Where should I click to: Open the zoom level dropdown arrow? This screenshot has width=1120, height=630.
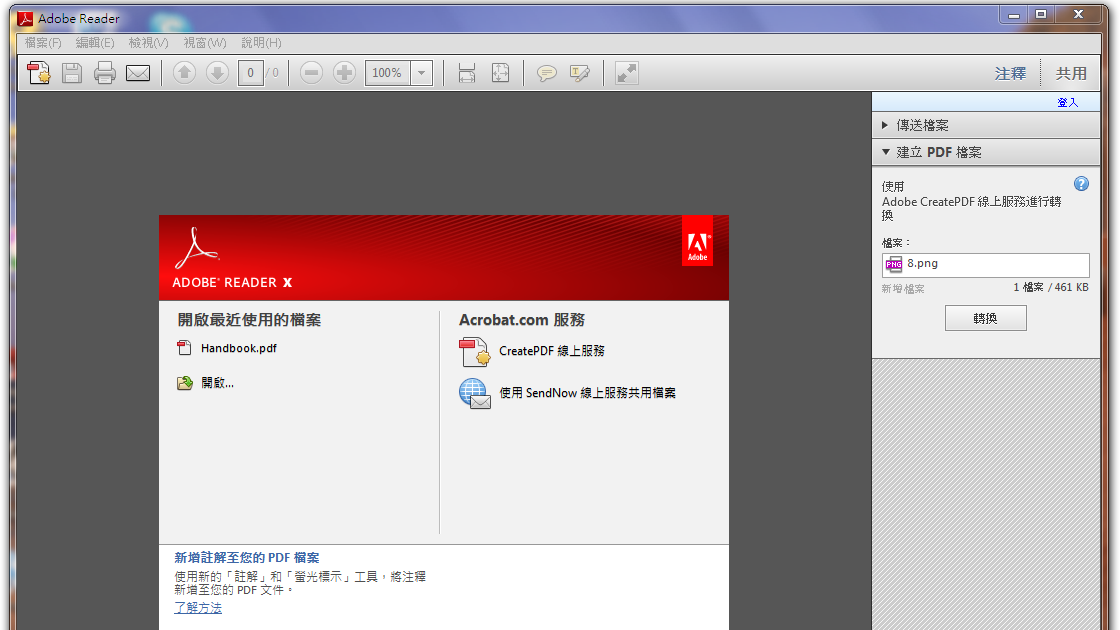[421, 73]
